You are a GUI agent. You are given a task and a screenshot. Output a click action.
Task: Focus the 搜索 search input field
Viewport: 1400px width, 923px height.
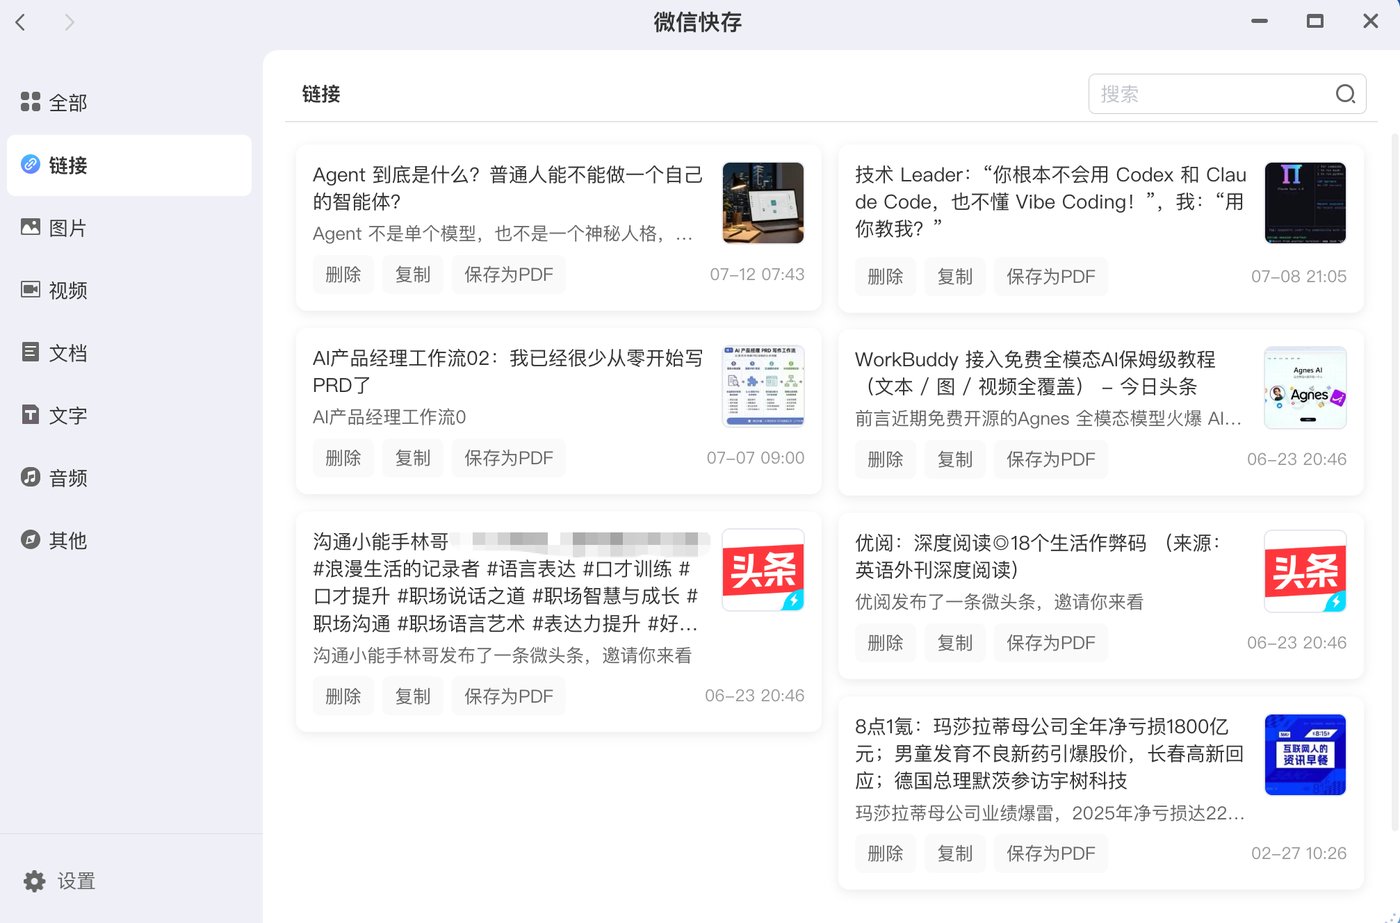click(x=1227, y=94)
